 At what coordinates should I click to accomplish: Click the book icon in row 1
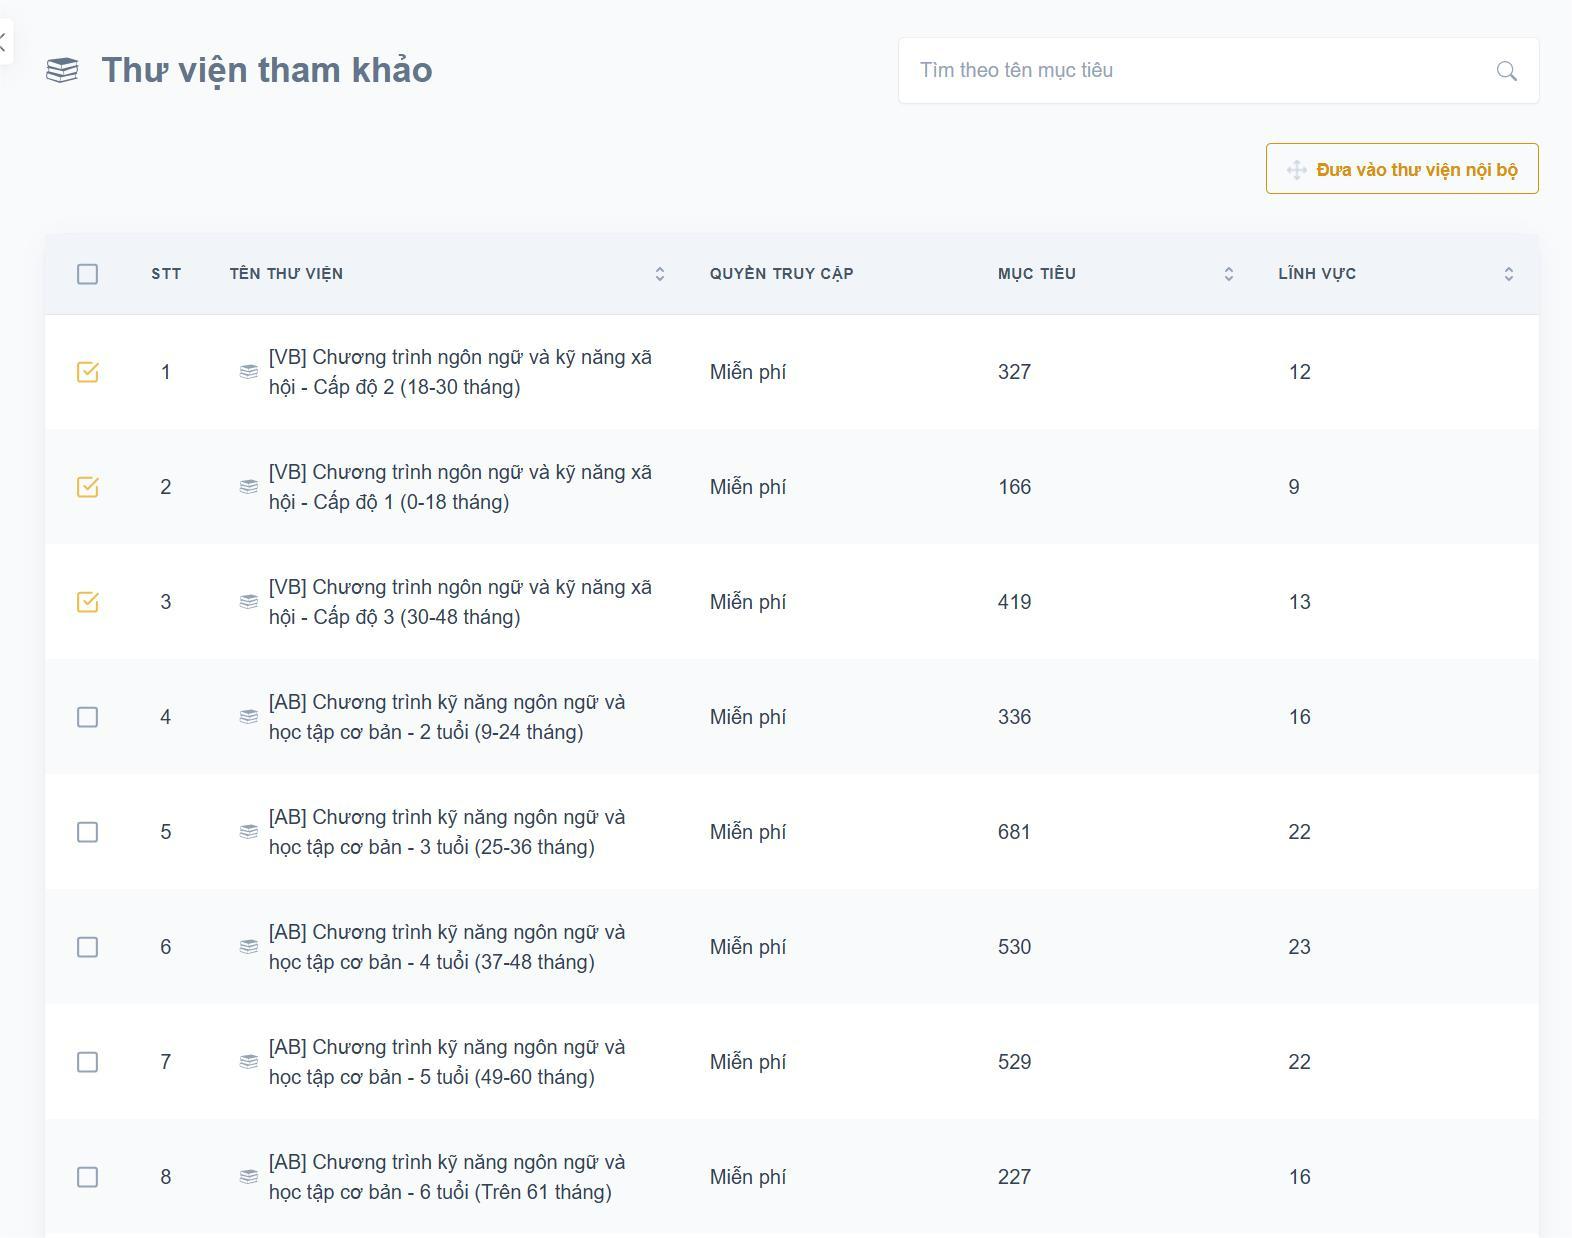[249, 372]
